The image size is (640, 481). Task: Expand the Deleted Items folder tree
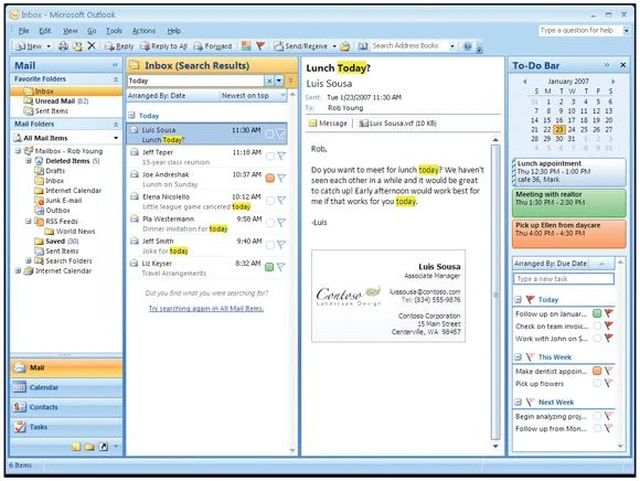point(28,161)
